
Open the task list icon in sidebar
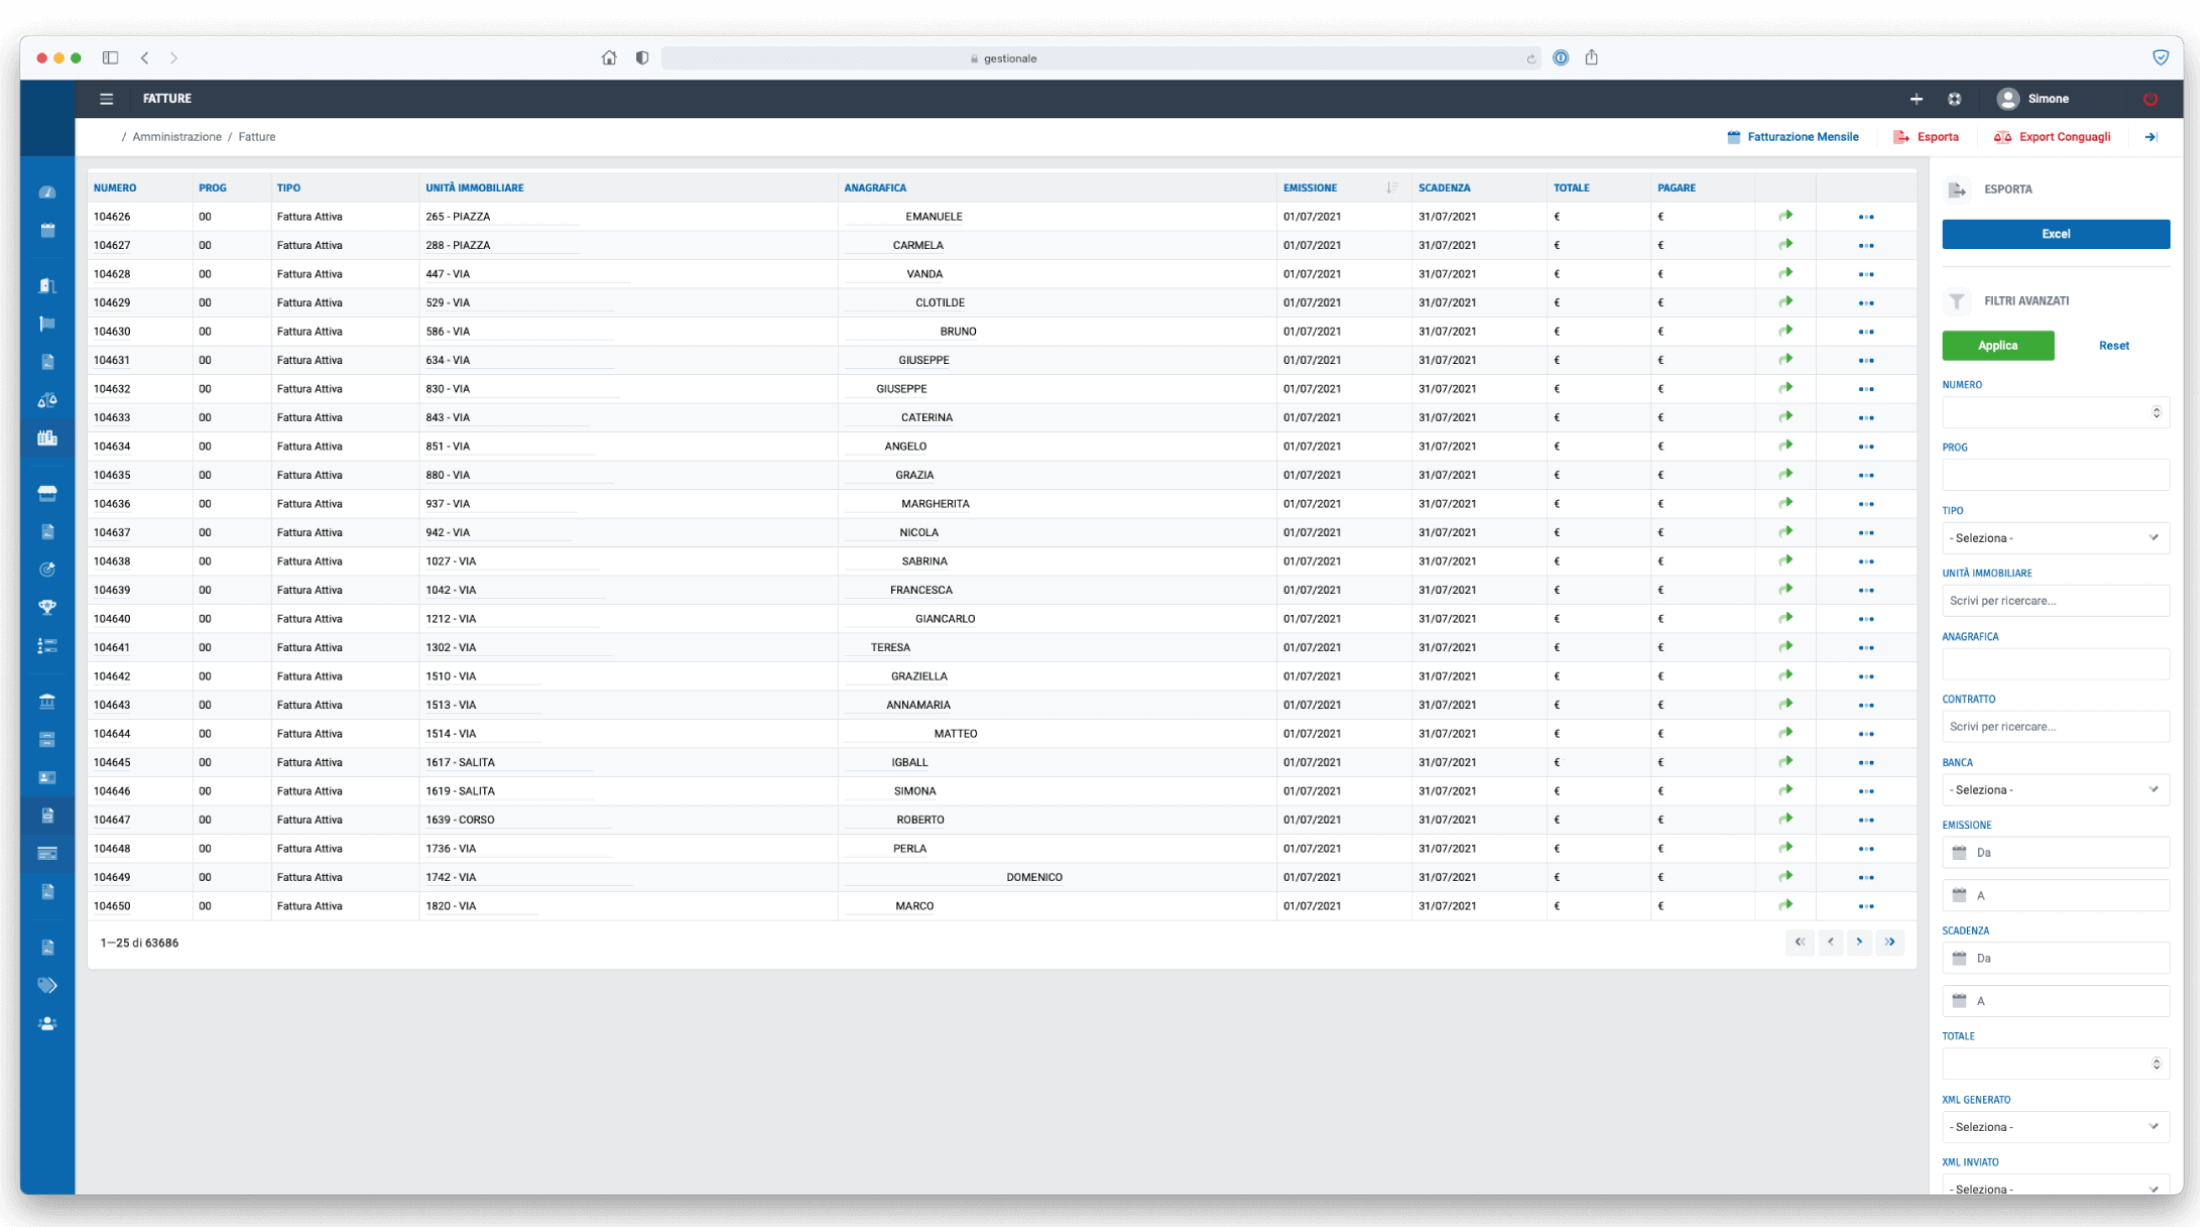[47, 646]
